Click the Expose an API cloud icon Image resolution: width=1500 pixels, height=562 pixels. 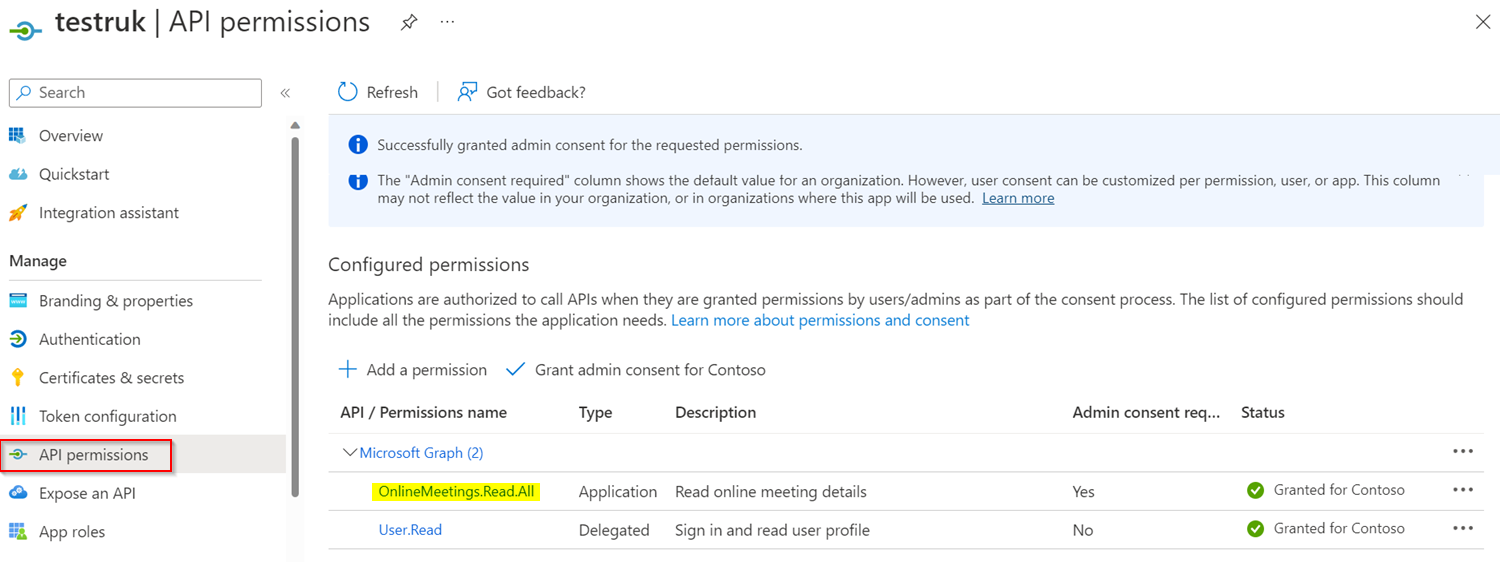[x=18, y=493]
